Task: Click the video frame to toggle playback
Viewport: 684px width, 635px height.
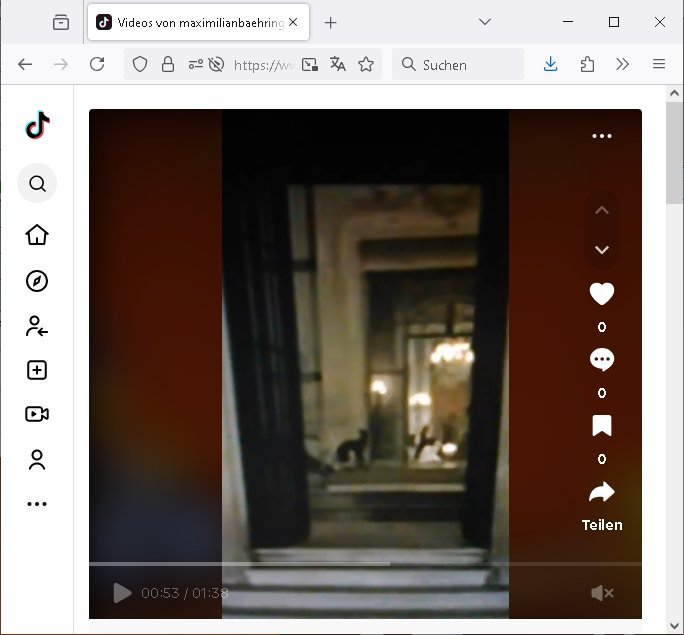Action: 365,364
